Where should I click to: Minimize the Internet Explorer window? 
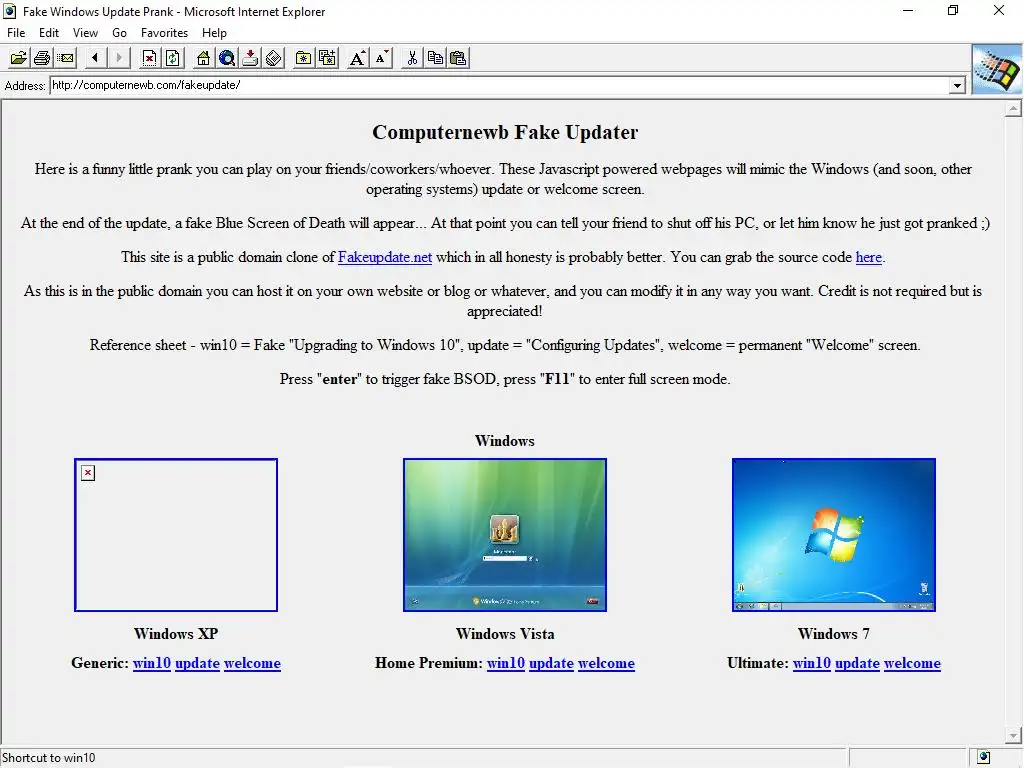[x=908, y=10]
